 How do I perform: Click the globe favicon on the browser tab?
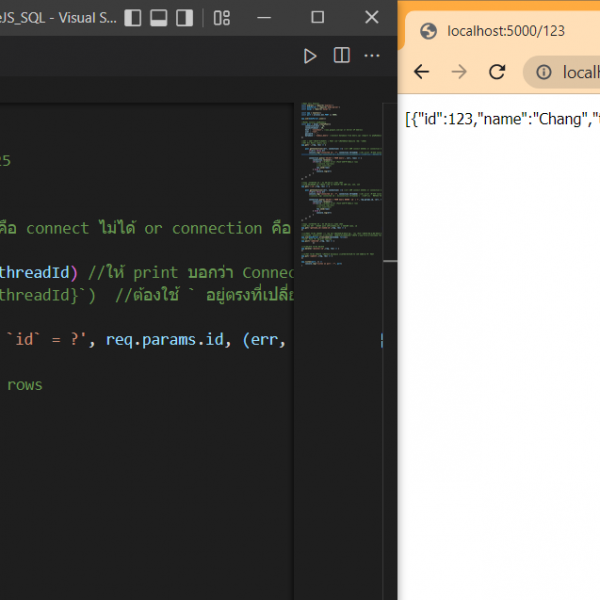[429, 31]
